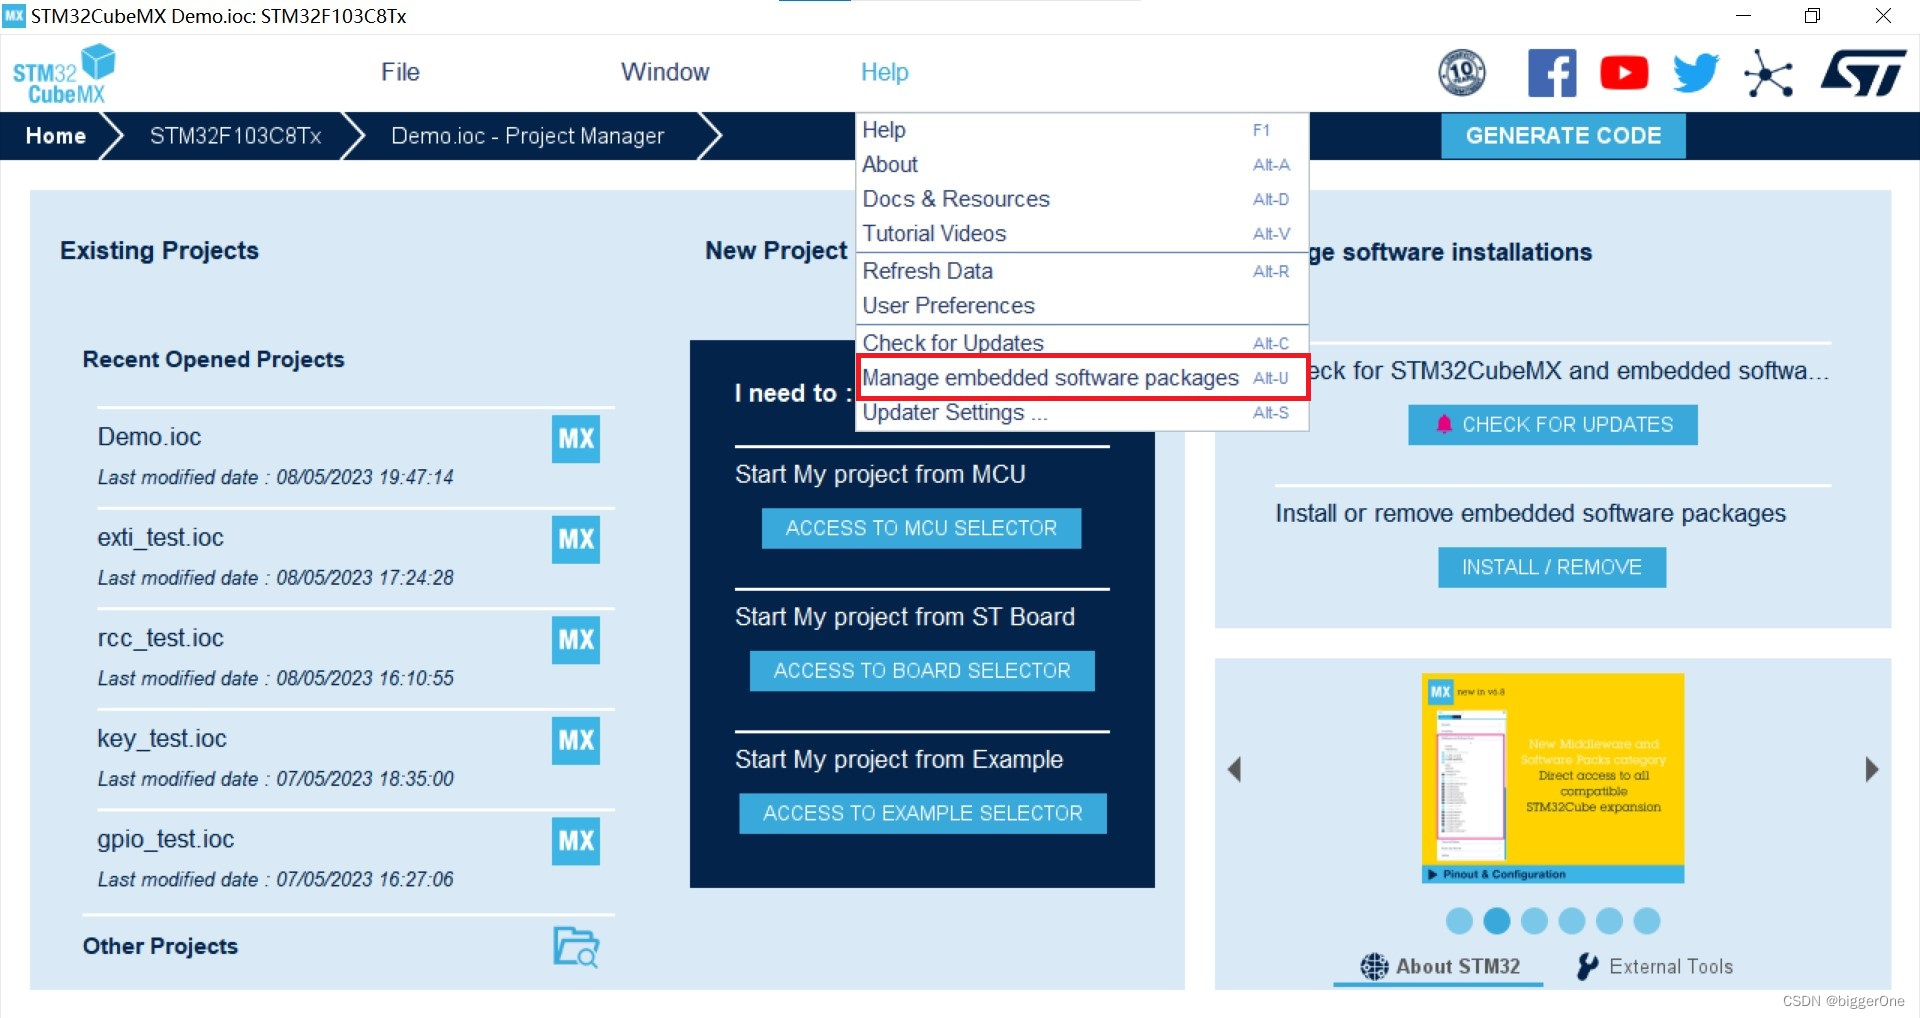
Task: Click the 10-year anniversary badge icon
Action: pos(1462,73)
